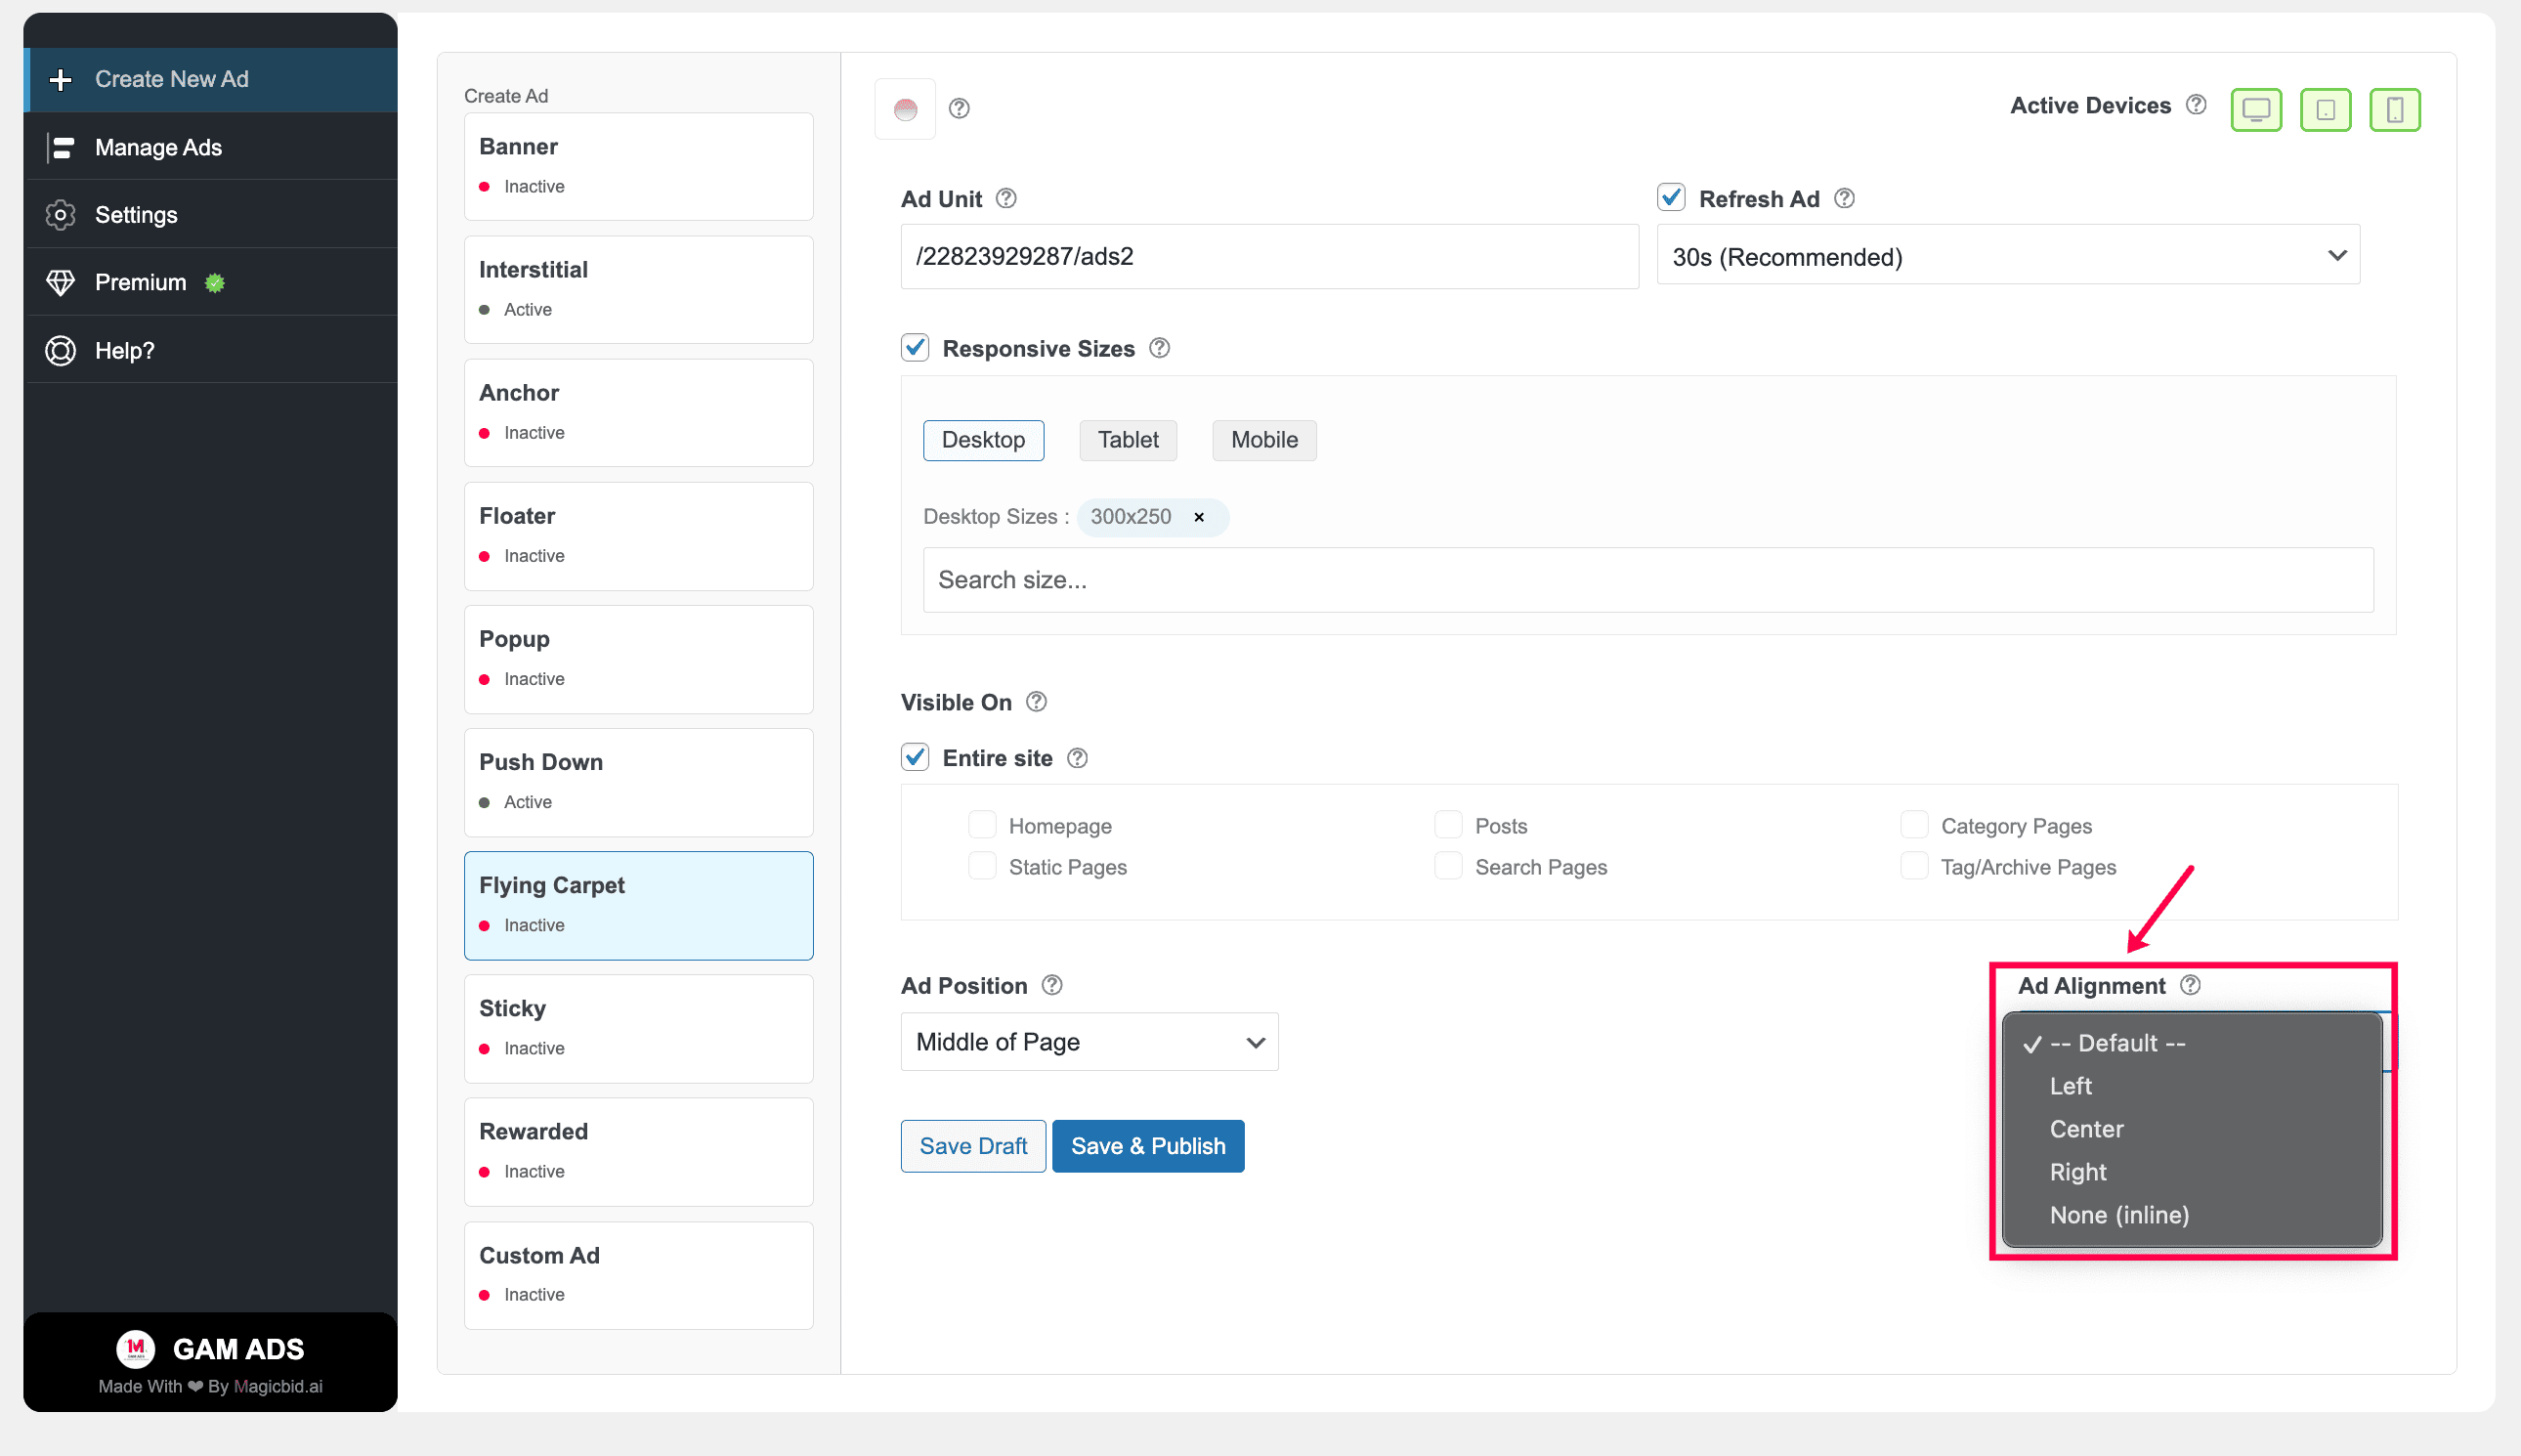Click the Help lifebuoy icon
This screenshot has height=1456, width=2521.
pyautogui.click(x=60, y=351)
